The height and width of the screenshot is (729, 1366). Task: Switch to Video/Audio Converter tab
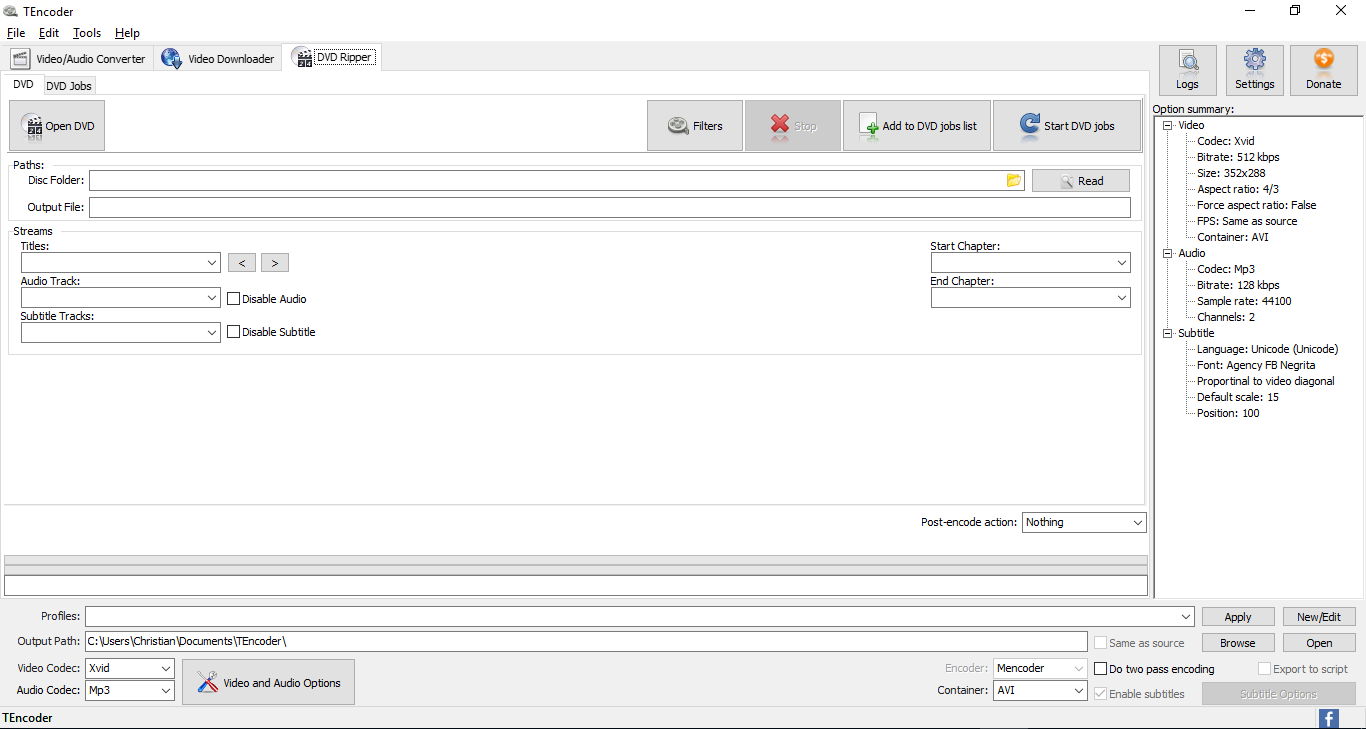[x=79, y=59]
